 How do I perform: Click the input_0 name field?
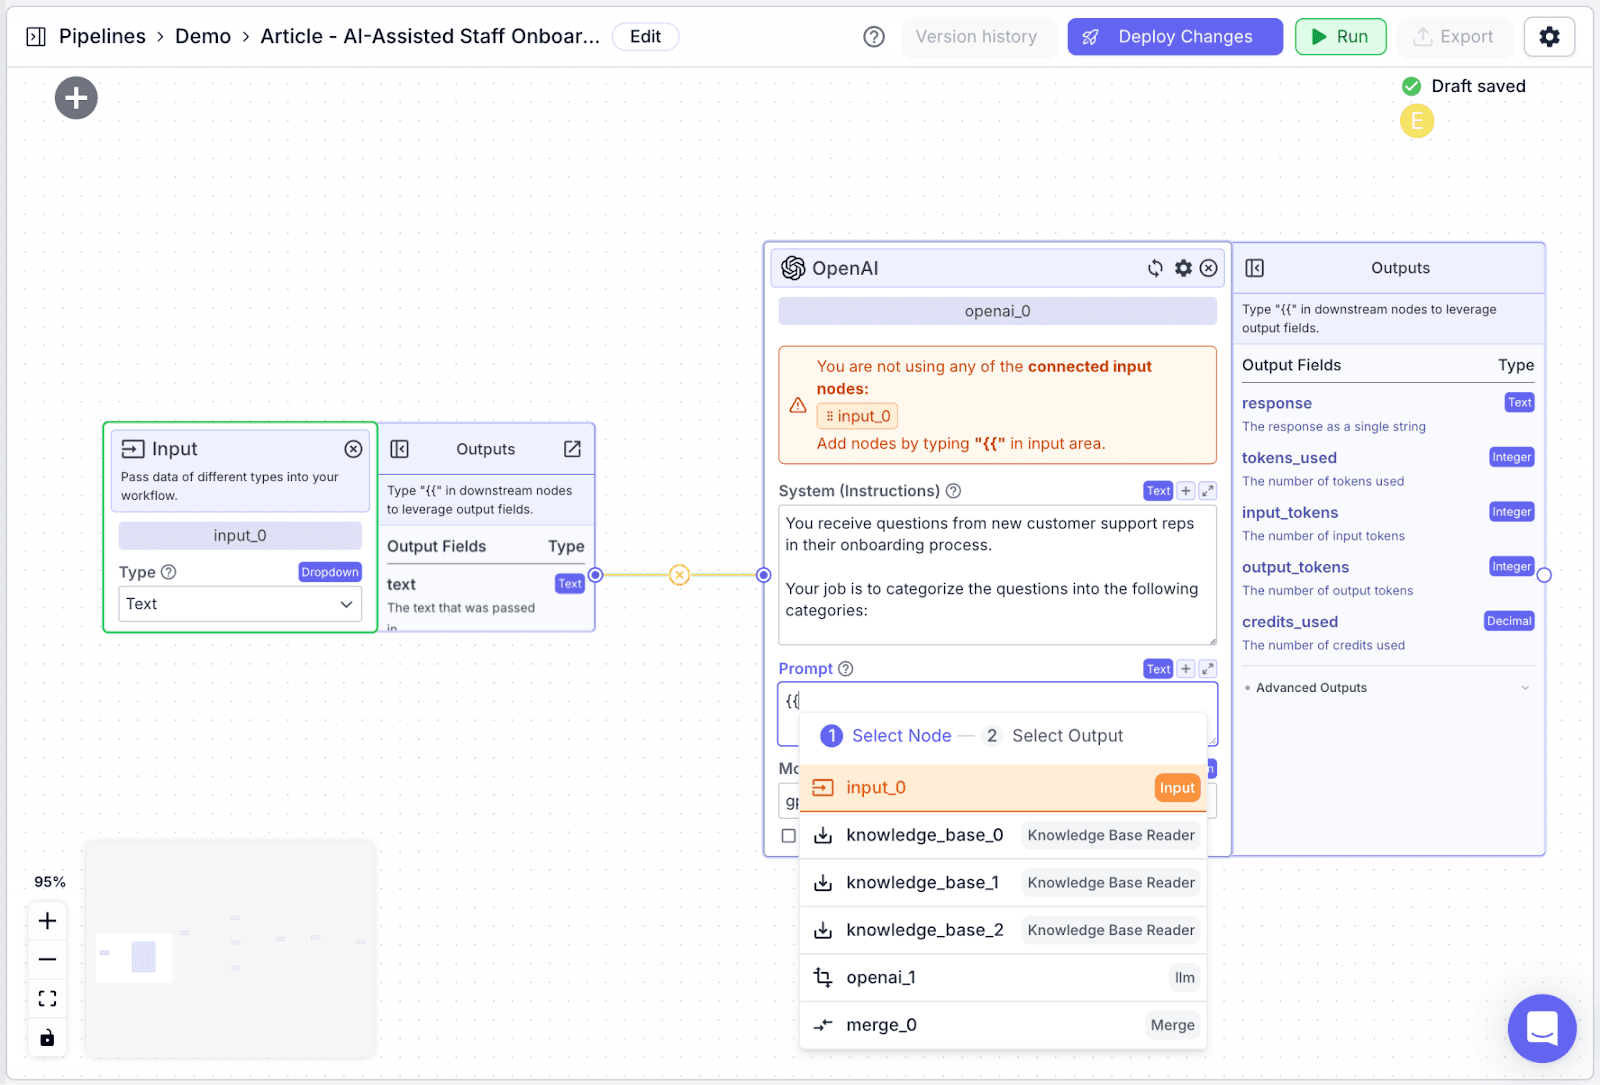(240, 536)
